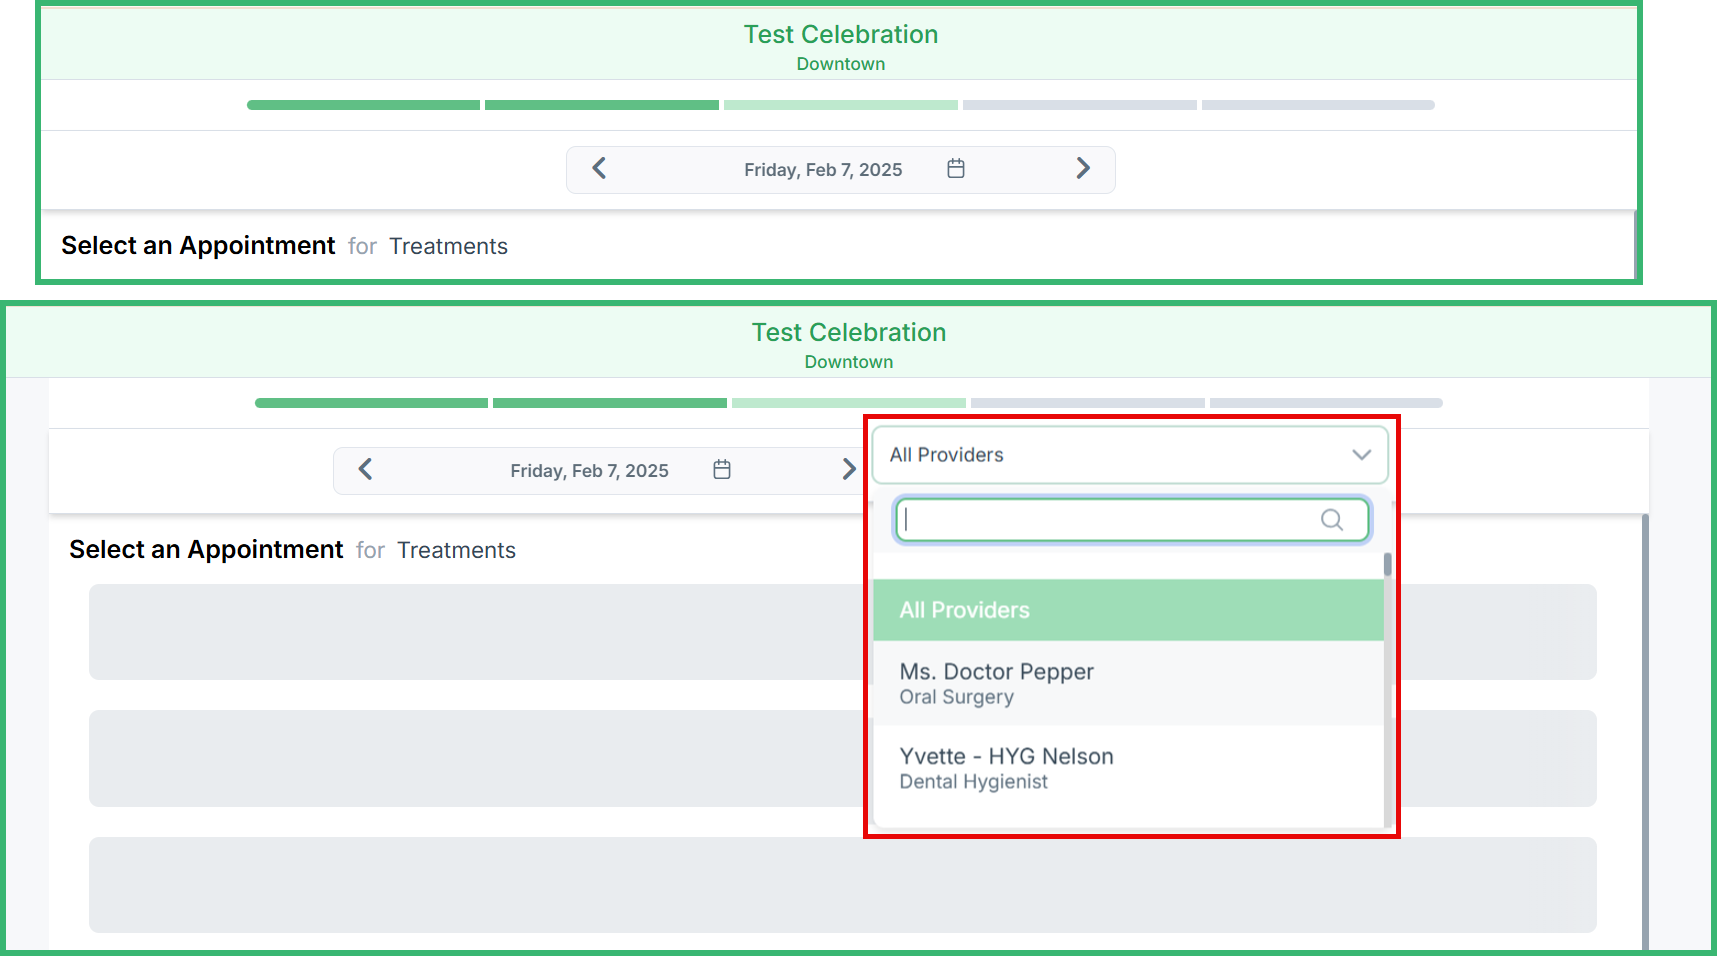The width and height of the screenshot is (1717, 956).
Task: Click the magnifying glass in the provider search field
Action: pyautogui.click(x=1331, y=520)
